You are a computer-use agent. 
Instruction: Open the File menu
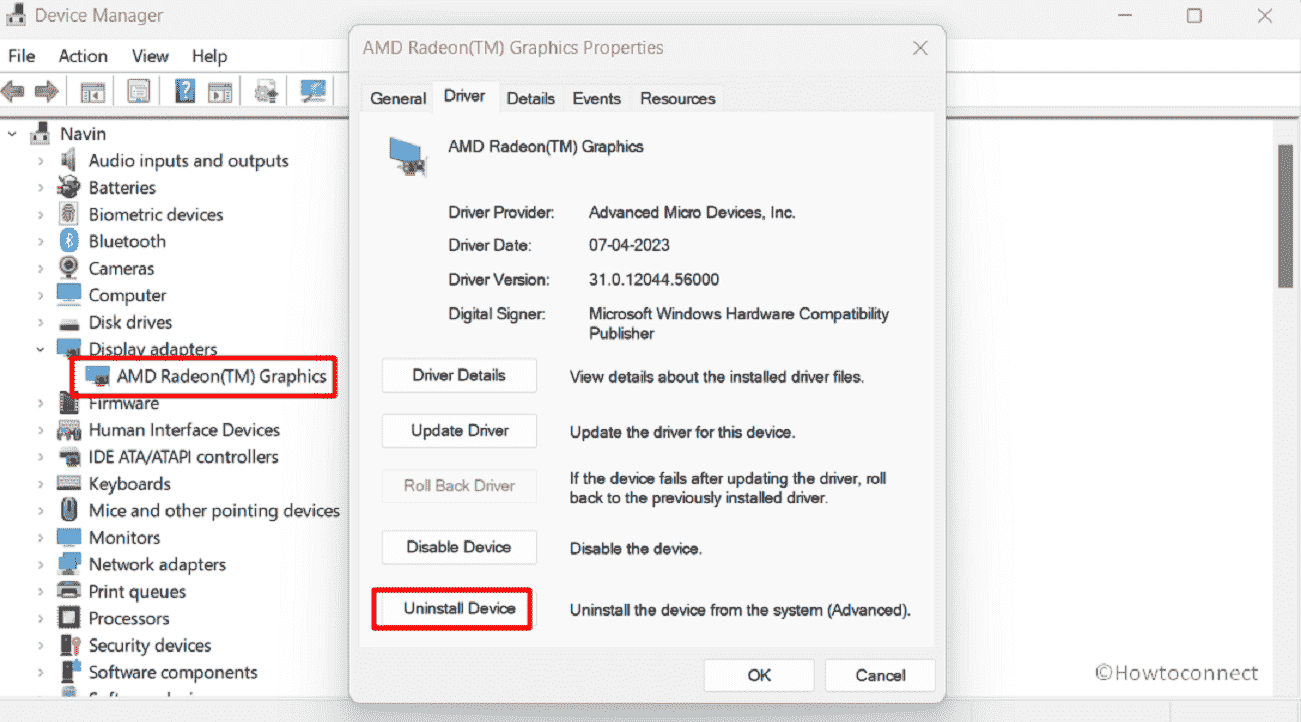point(21,56)
